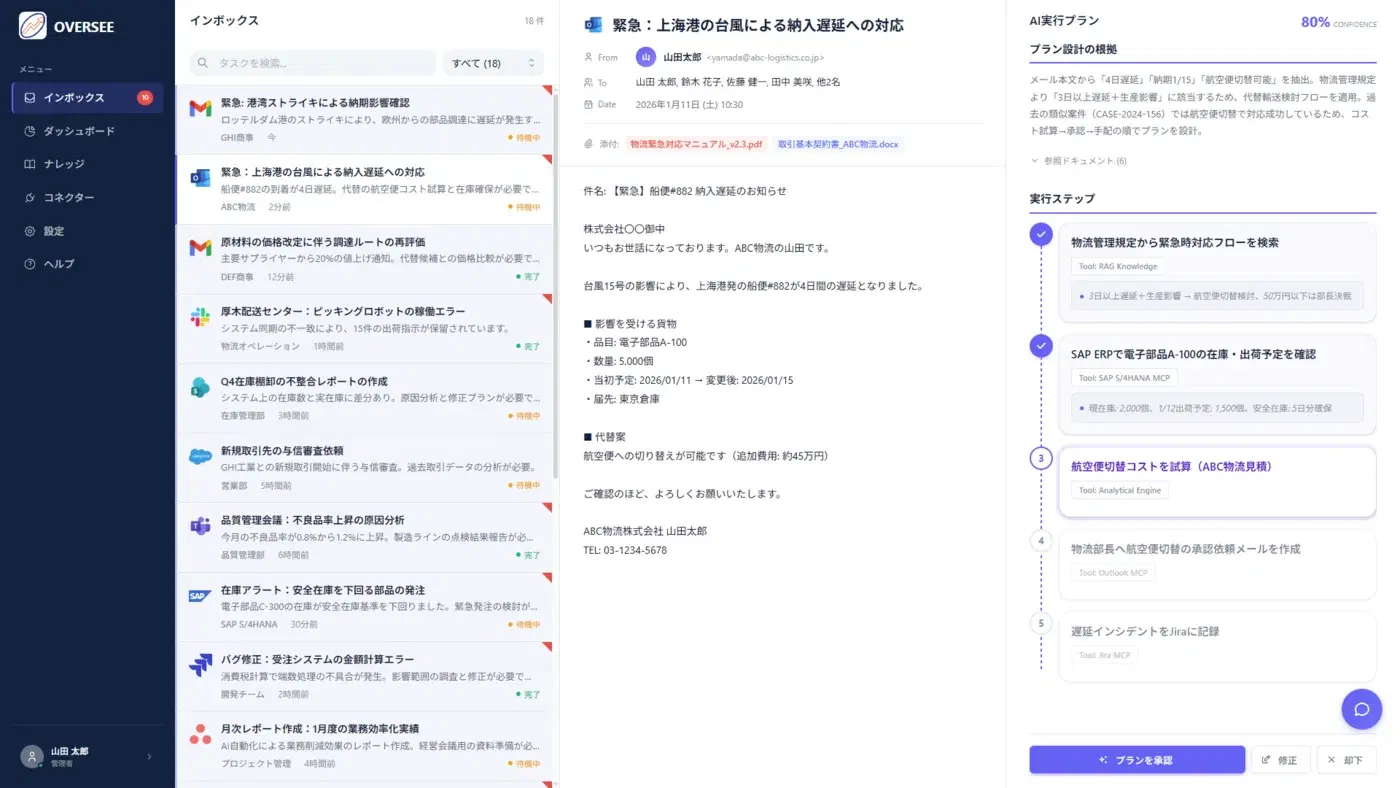Image resolution: width=1400 pixels, height=788 pixels.
Task: Click the Salesforce icon on 新規取引先 task
Action: pyautogui.click(x=200, y=457)
